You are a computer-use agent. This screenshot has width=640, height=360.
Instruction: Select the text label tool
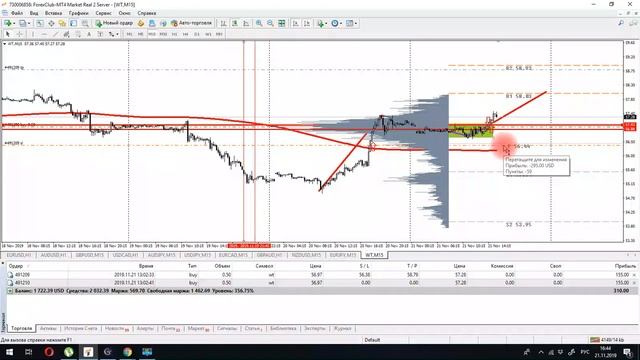click(x=100, y=34)
